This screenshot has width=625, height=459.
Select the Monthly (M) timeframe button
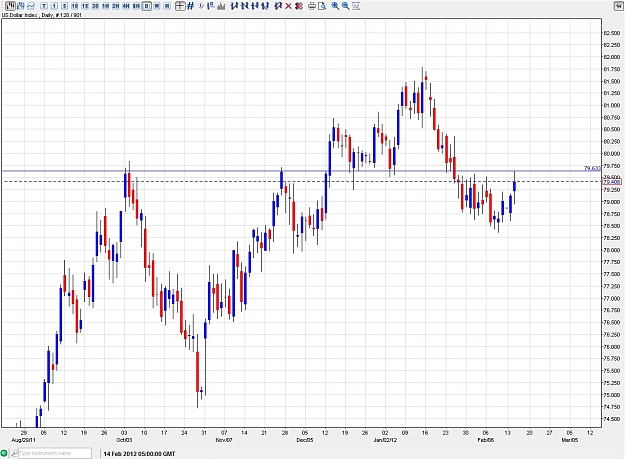[x=167, y=6]
